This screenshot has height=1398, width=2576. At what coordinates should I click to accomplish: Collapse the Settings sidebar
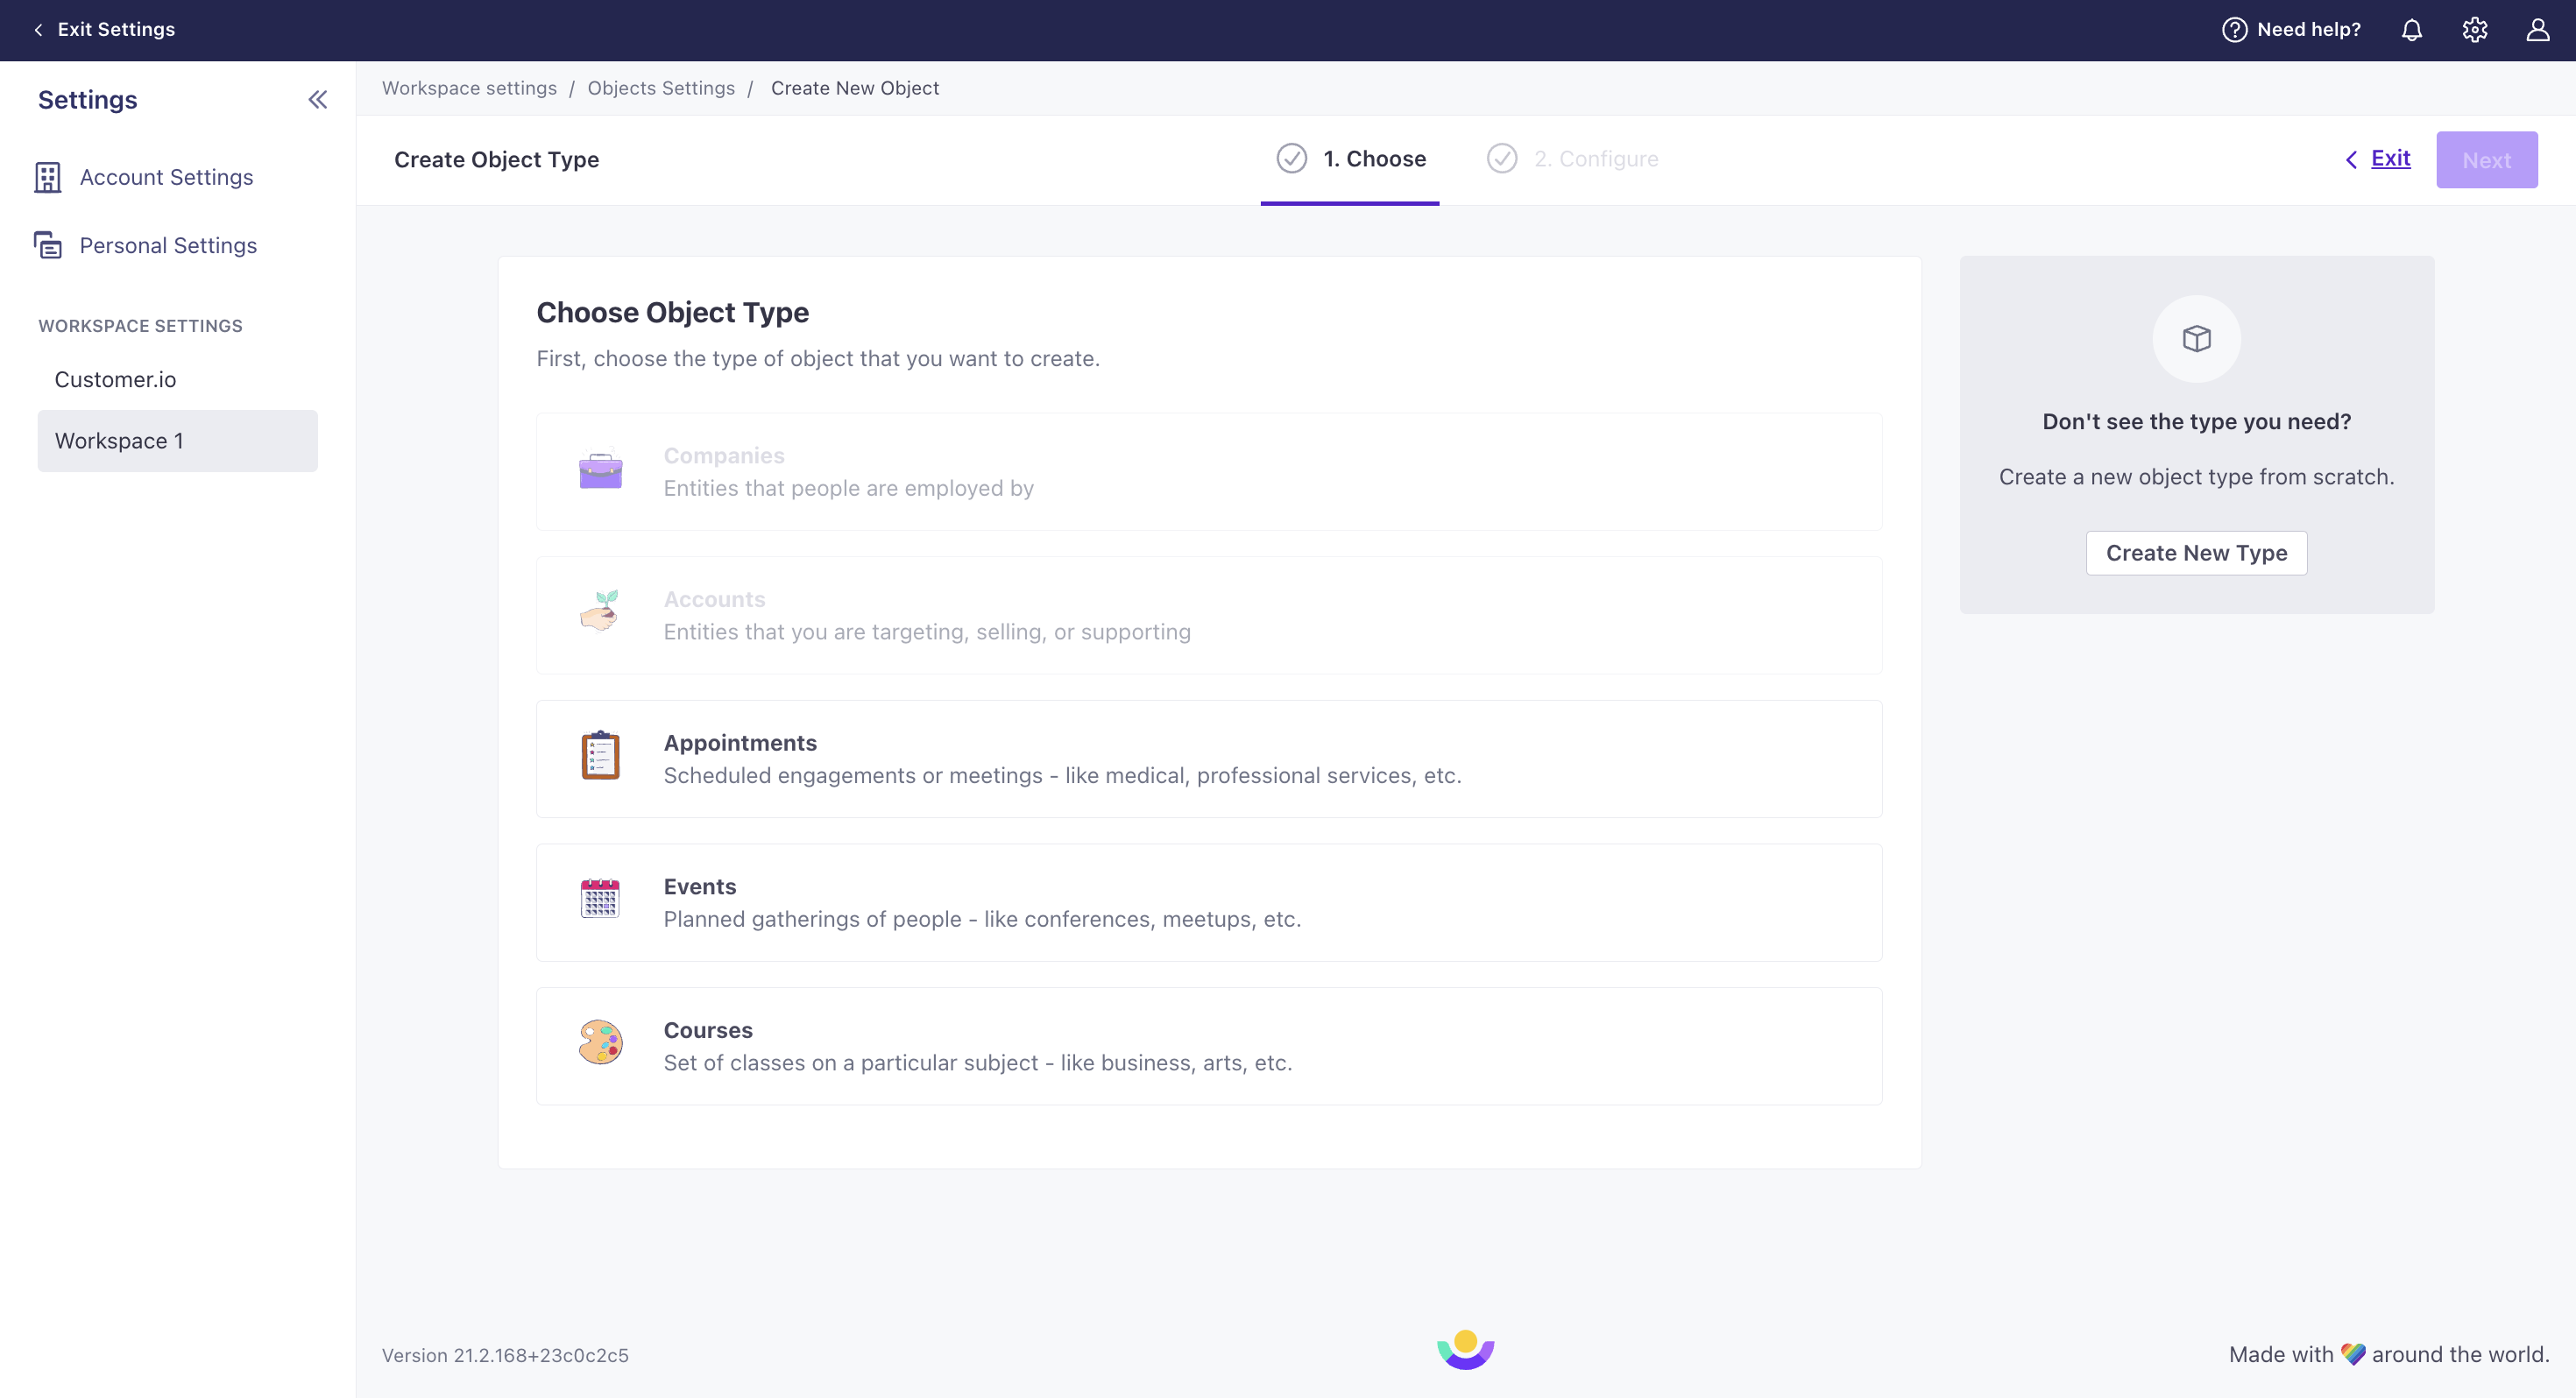pyautogui.click(x=317, y=99)
